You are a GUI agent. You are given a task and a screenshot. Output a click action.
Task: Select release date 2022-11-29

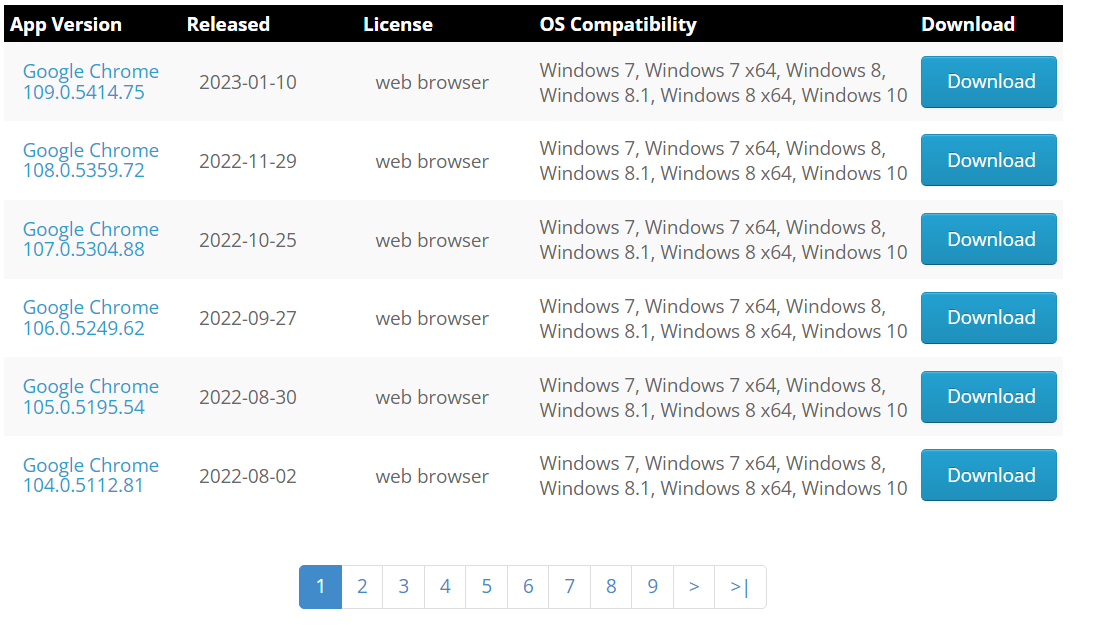tap(247, 161)
